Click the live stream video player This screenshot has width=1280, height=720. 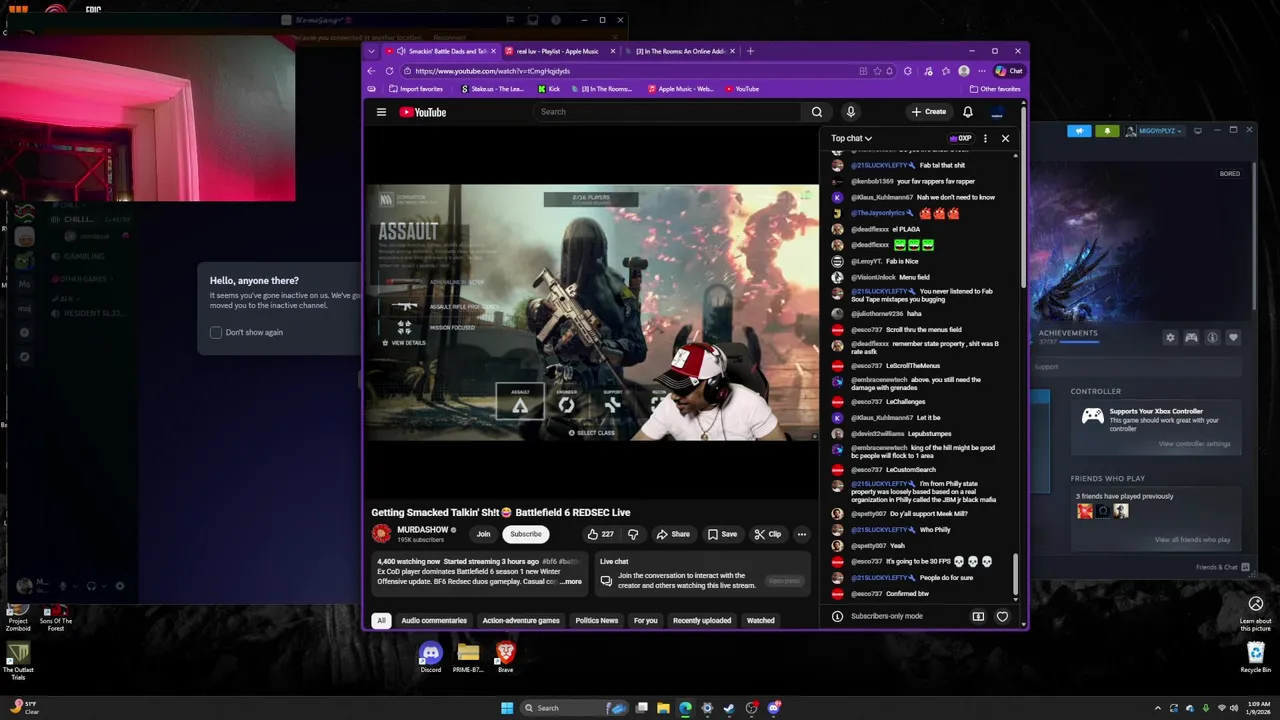[x=593, y=313]
